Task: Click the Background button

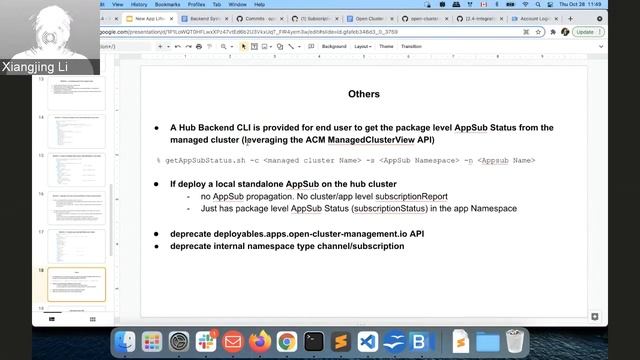Action: [334, 47]
